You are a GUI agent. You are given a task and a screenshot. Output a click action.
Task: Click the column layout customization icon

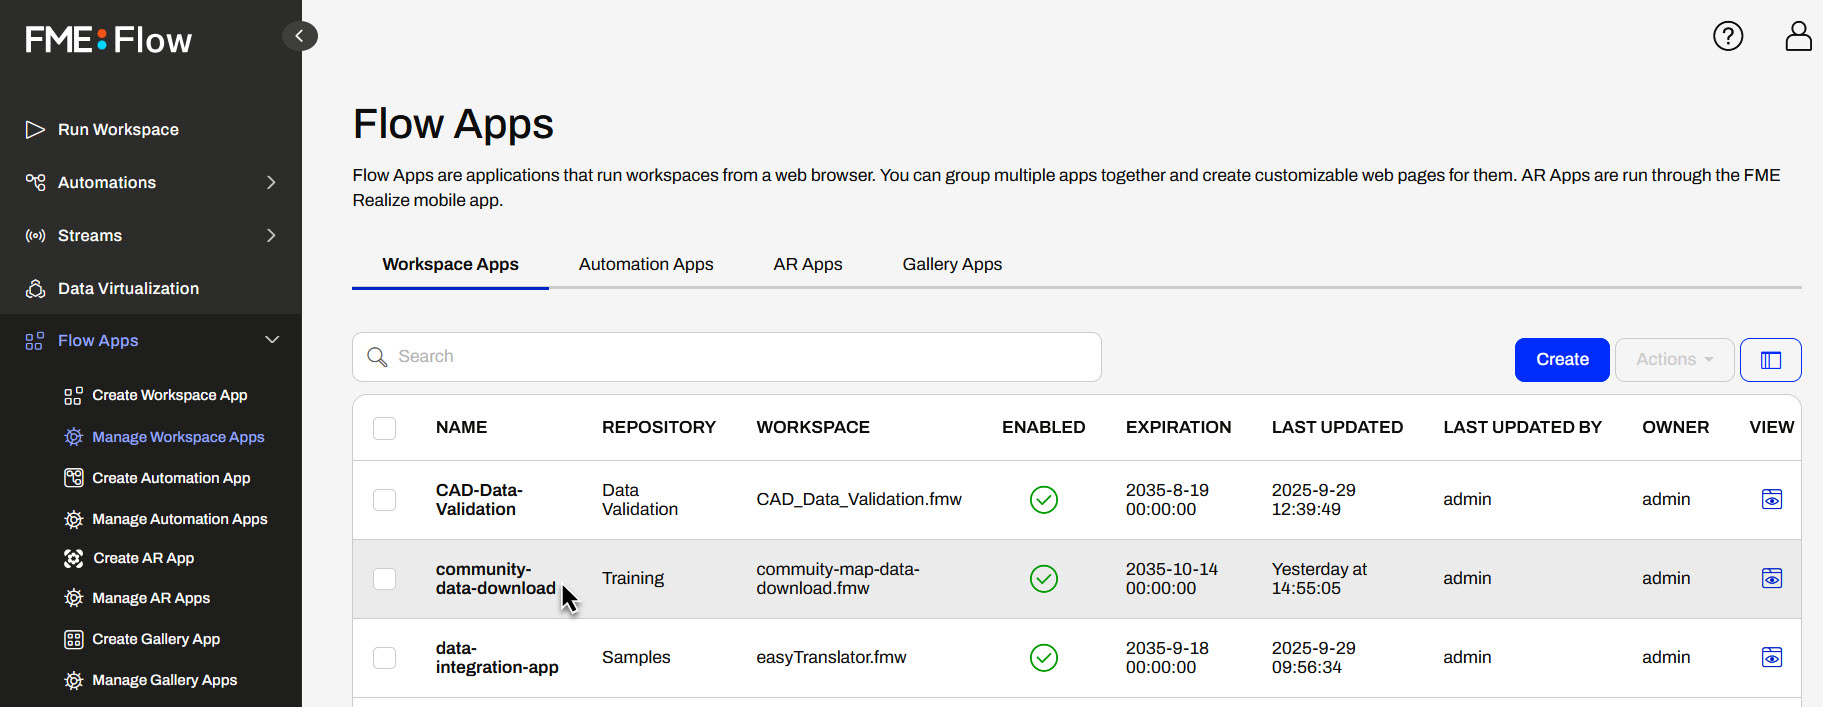(1770, 360)
